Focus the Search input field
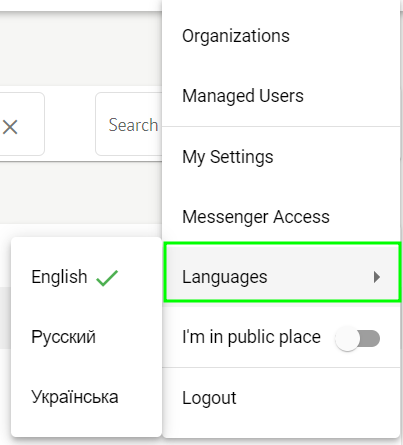The image size is (403, 445). coord(129,124)
